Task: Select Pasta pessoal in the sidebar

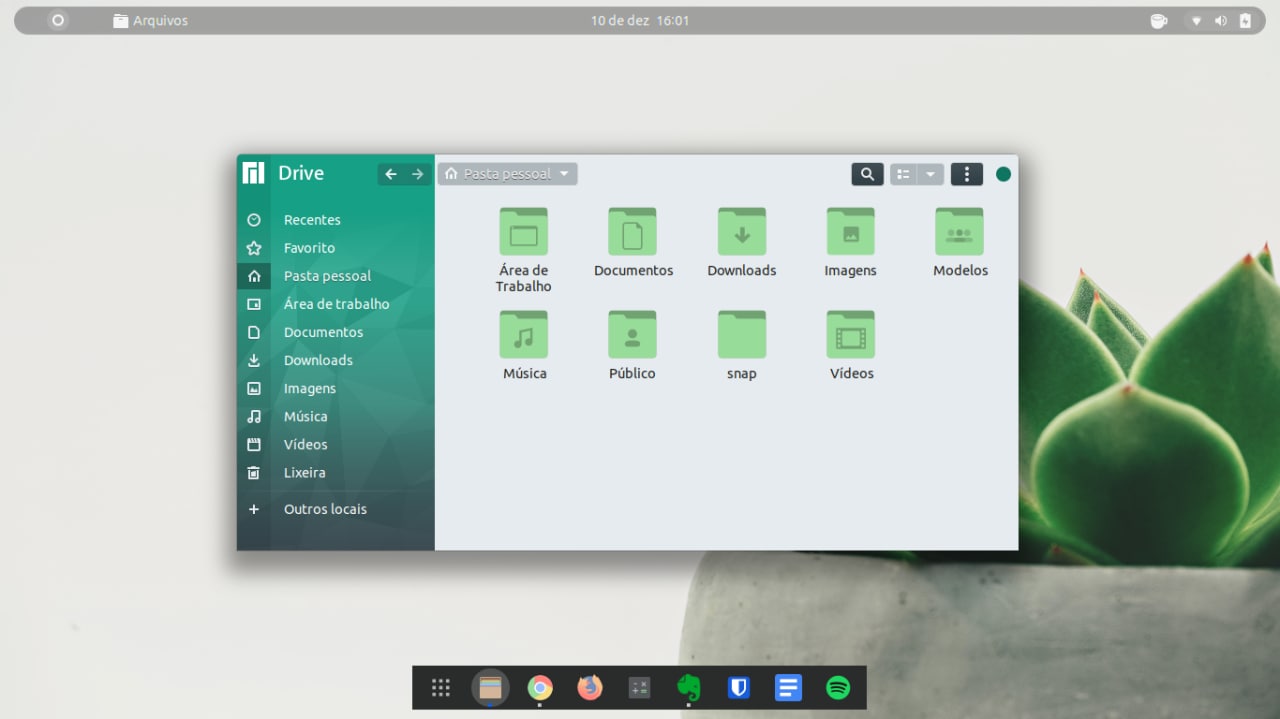Action: 336,276
